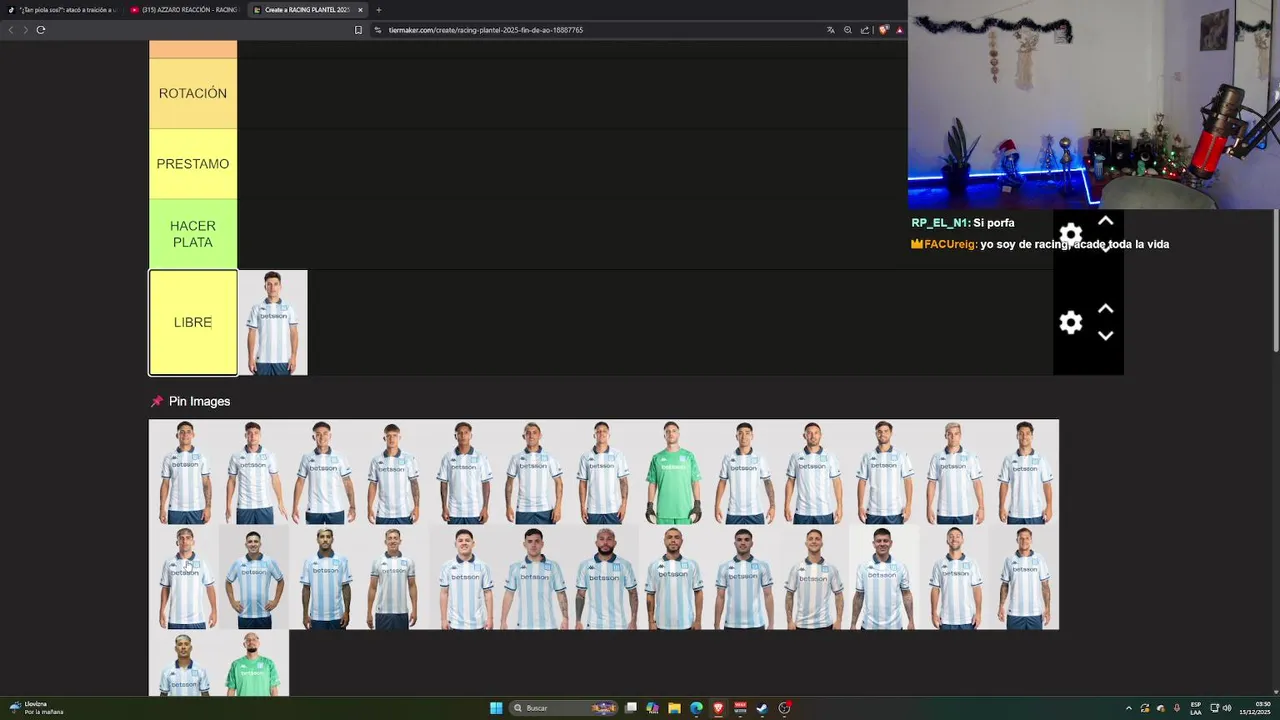This screenshot has height=720, width=1280.
Task: Open Task View from taskbar
Action: [631, 708]
